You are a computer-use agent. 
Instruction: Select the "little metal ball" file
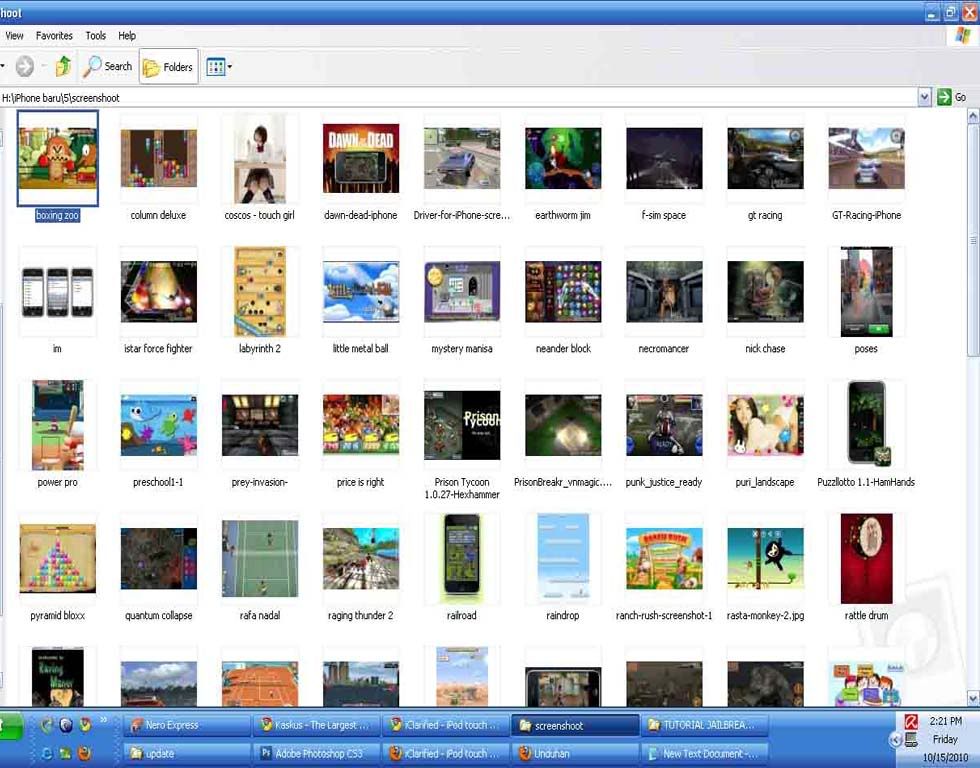tap(361, 301)
